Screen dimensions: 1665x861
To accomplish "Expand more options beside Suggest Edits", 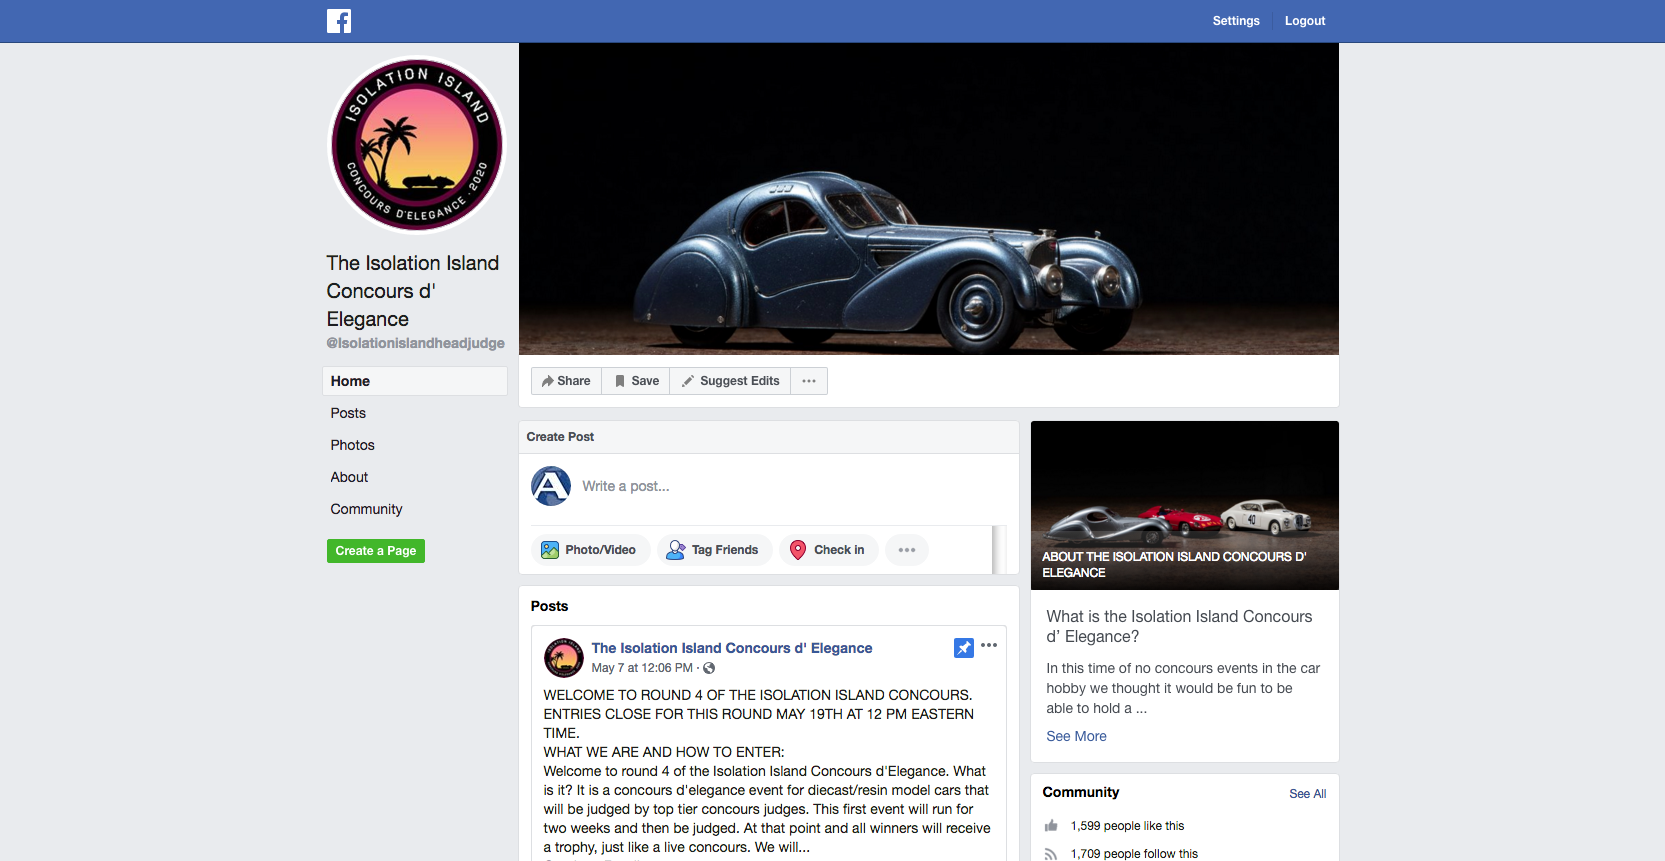I will coord(809,381).
